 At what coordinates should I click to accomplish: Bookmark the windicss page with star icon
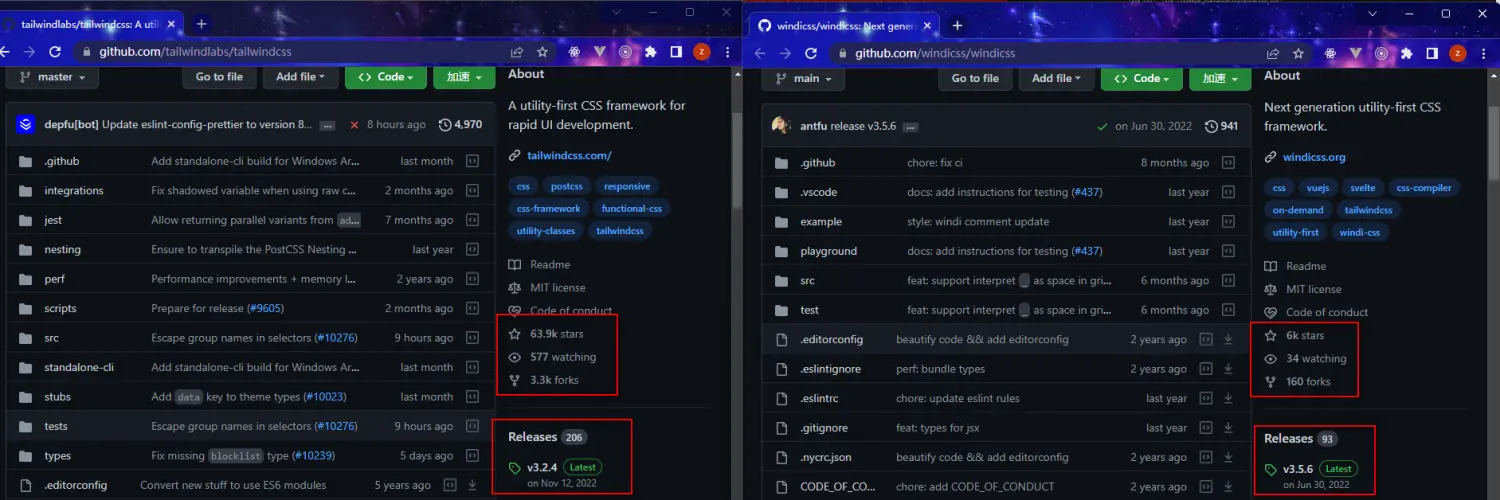(x=1297, y=53)
